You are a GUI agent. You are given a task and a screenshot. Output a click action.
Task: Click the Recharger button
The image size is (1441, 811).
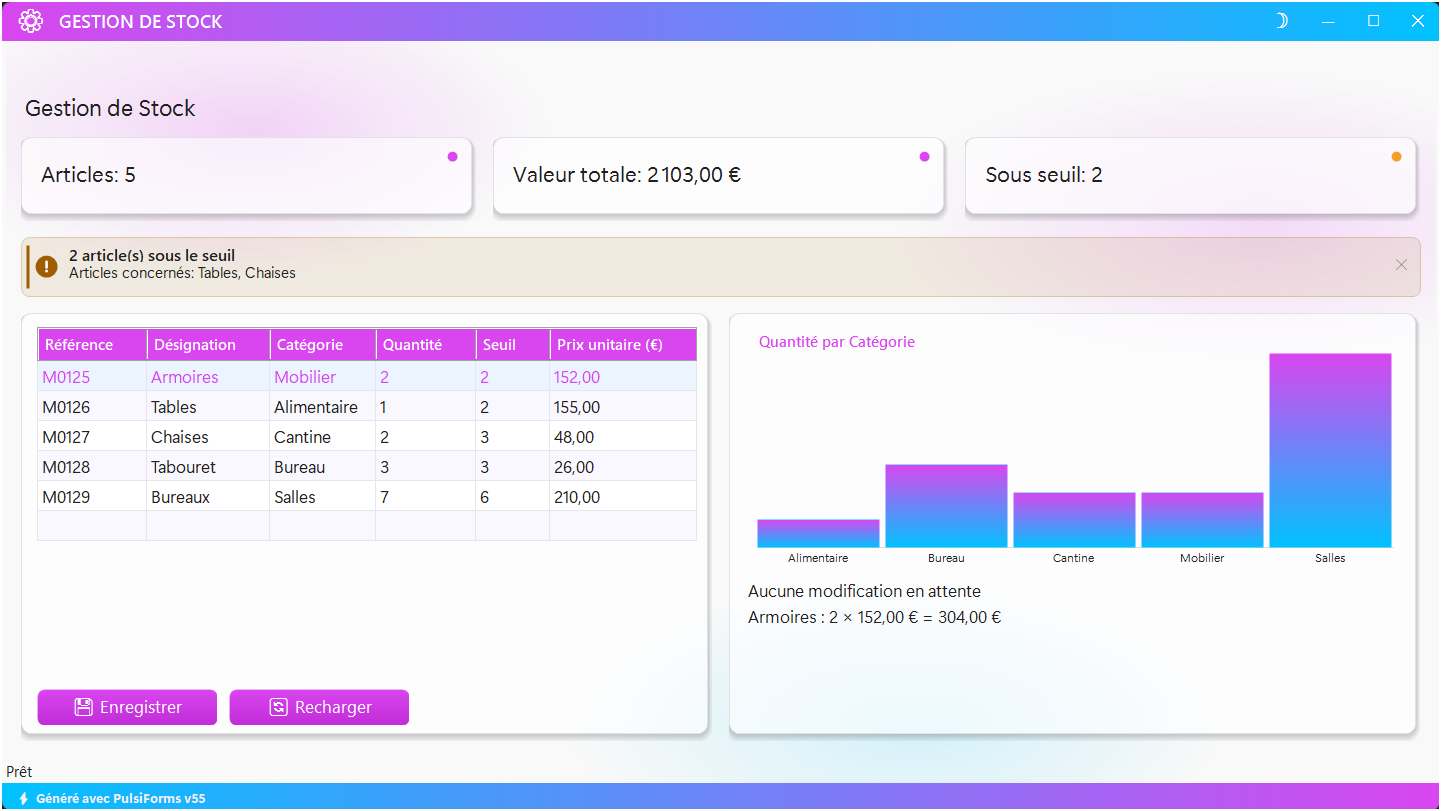pyautogui.click(x=319, y=707)
